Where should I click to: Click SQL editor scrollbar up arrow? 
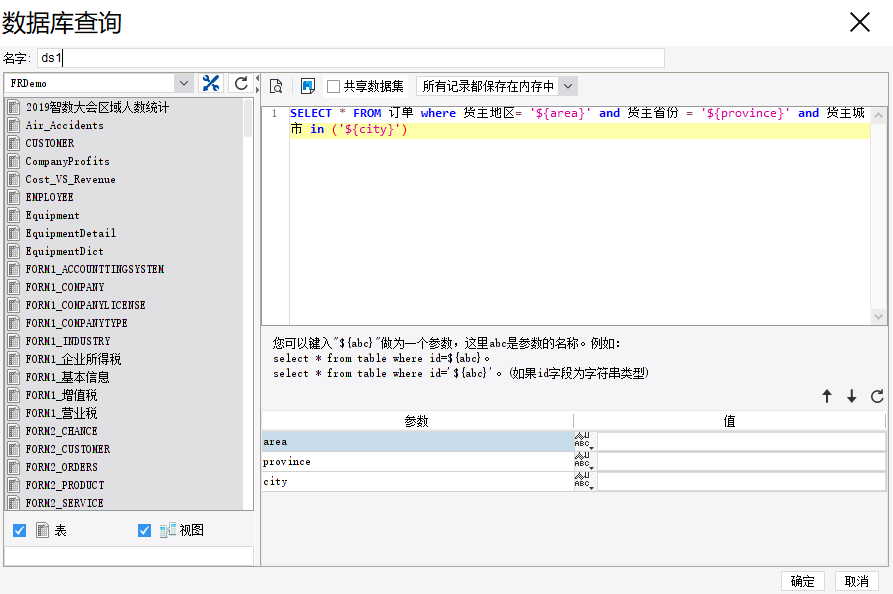pos(878,115)
